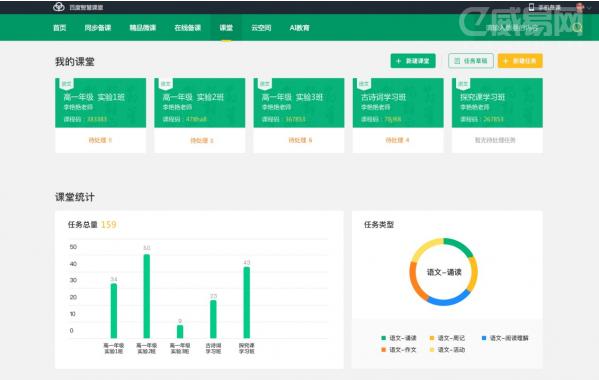Click the Baidu smart classroom logo icon
599x380 pixels.
(59, 6)
